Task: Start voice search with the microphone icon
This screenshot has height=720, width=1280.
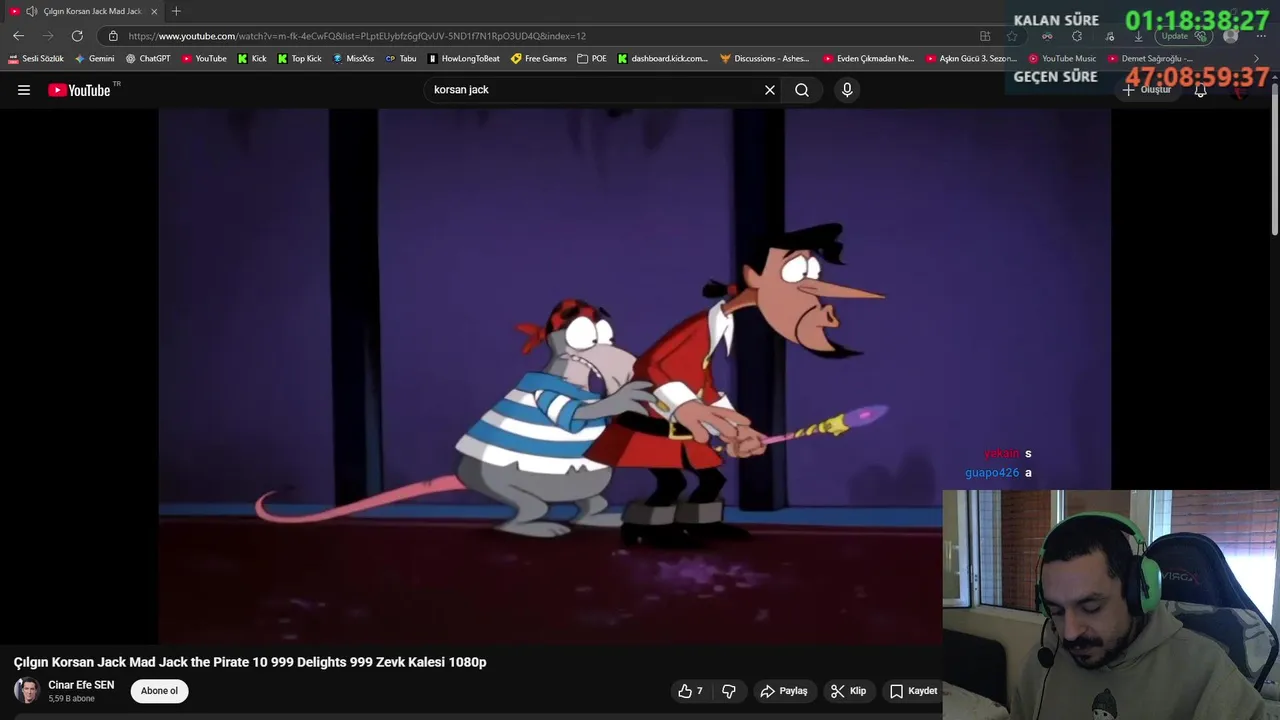Action: coord(847,90)
